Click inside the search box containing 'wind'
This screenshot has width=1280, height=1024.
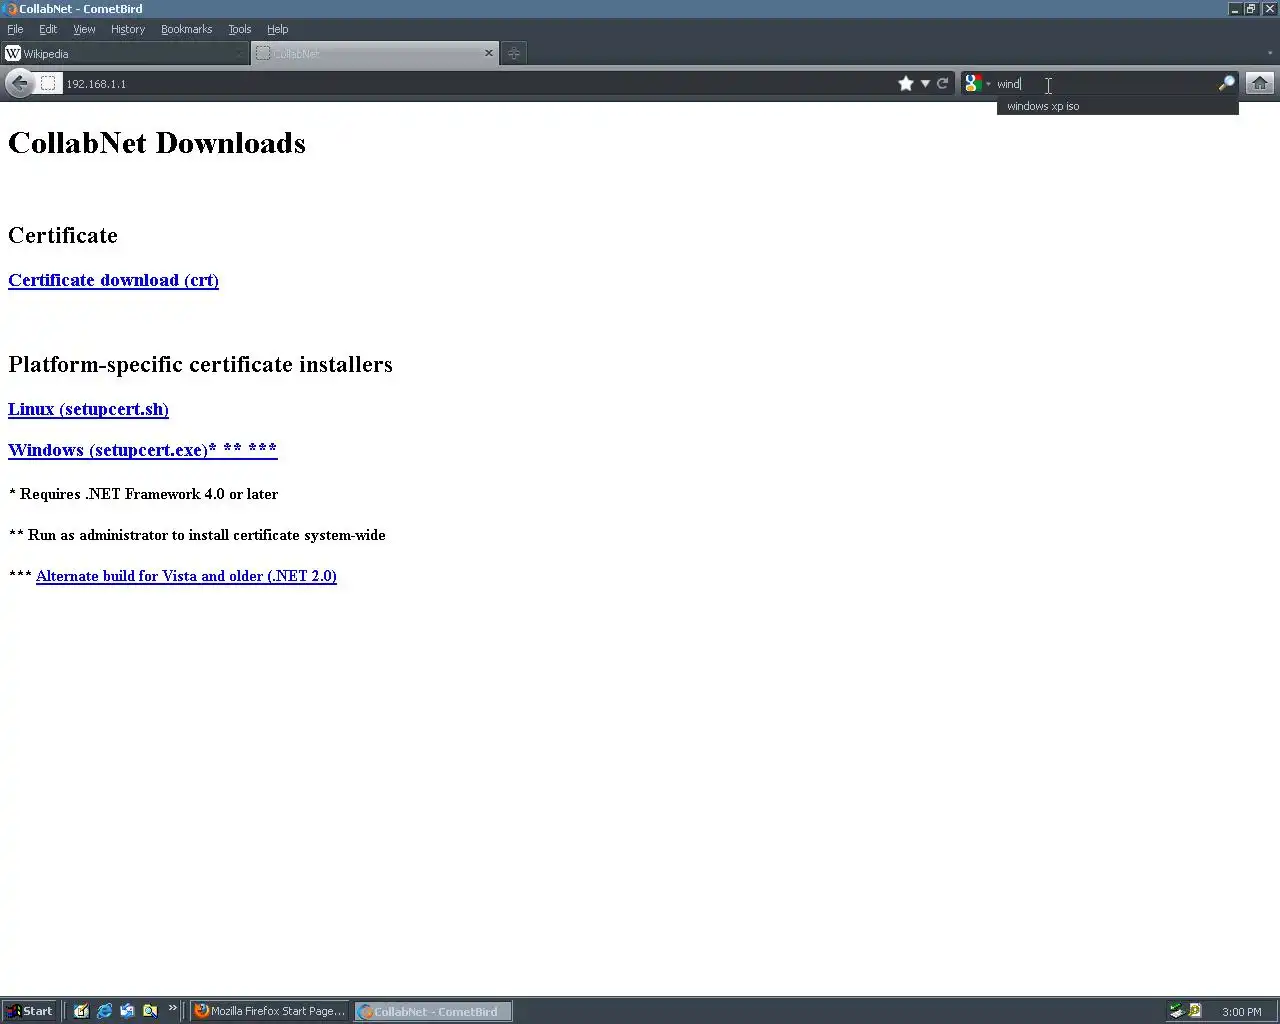point(1105,84)
